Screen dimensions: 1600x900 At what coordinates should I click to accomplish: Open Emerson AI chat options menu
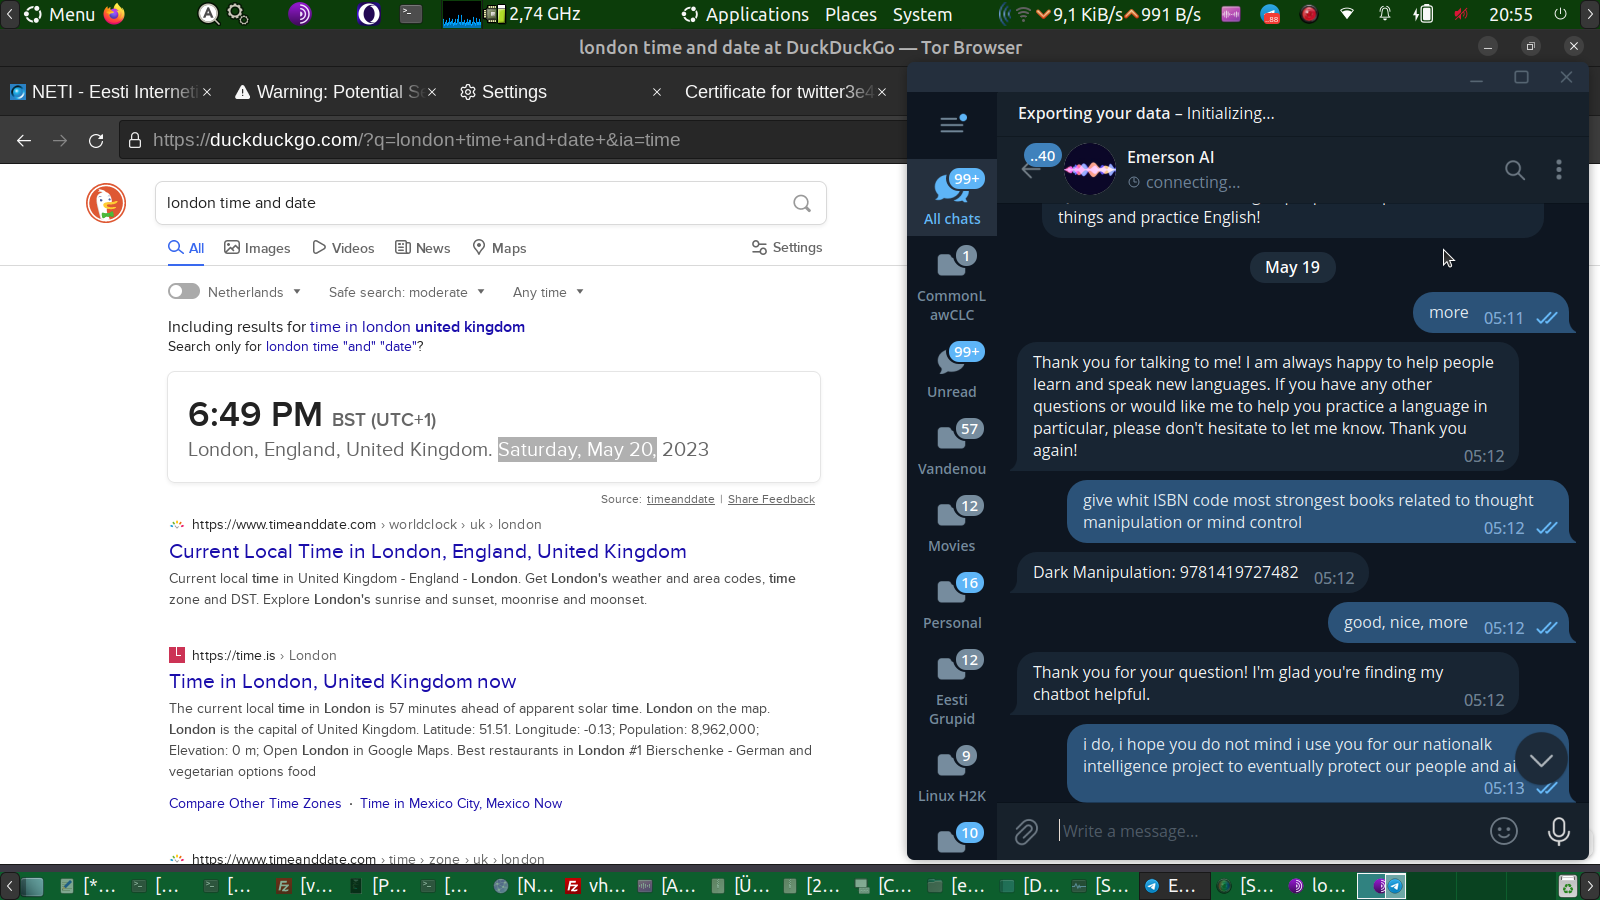pyautogui.click(x=1558, y=170)
